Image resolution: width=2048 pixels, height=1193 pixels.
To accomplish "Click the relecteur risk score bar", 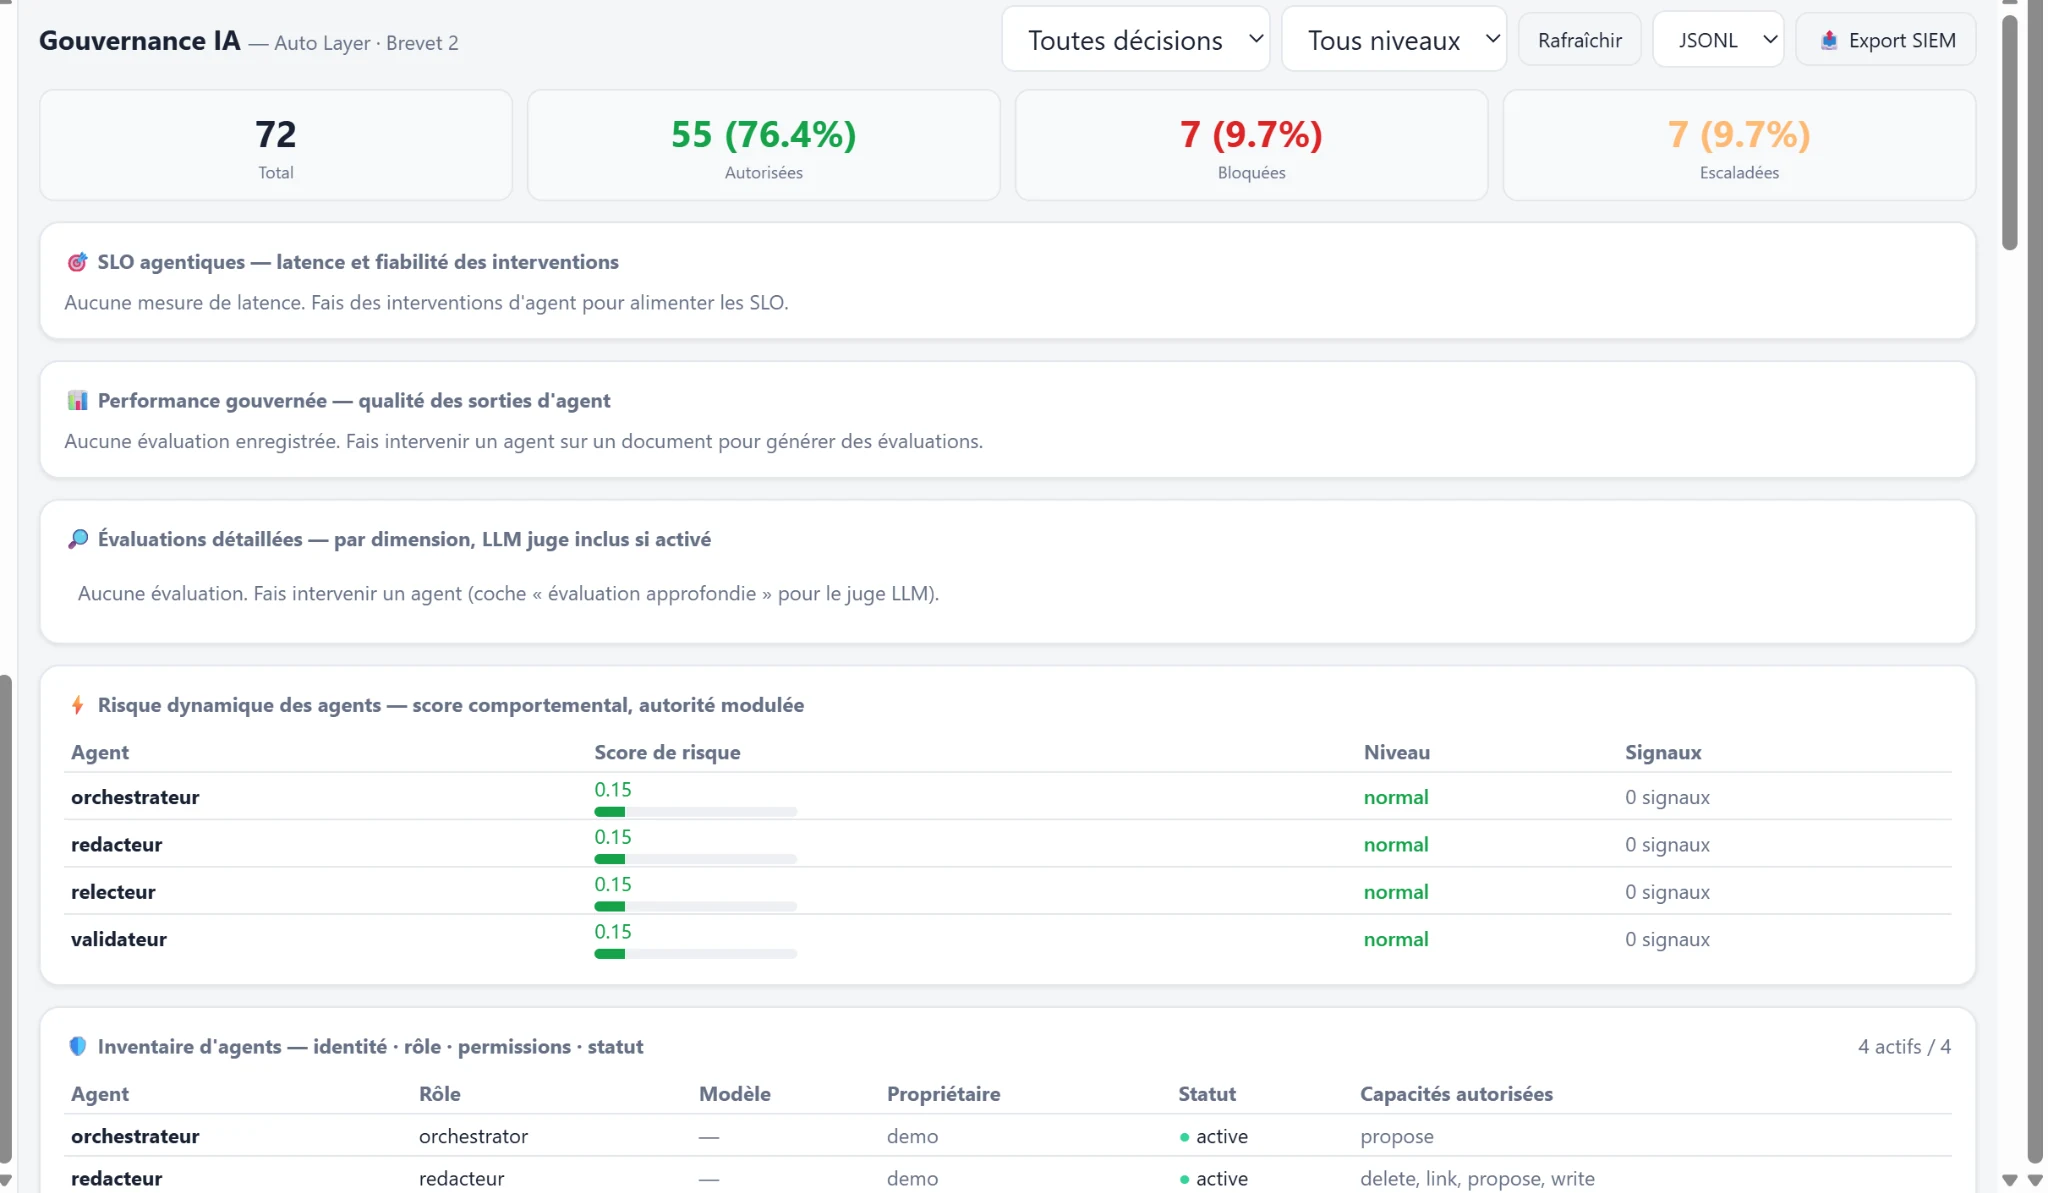I will pyautogui.click(x=695, y=907).
